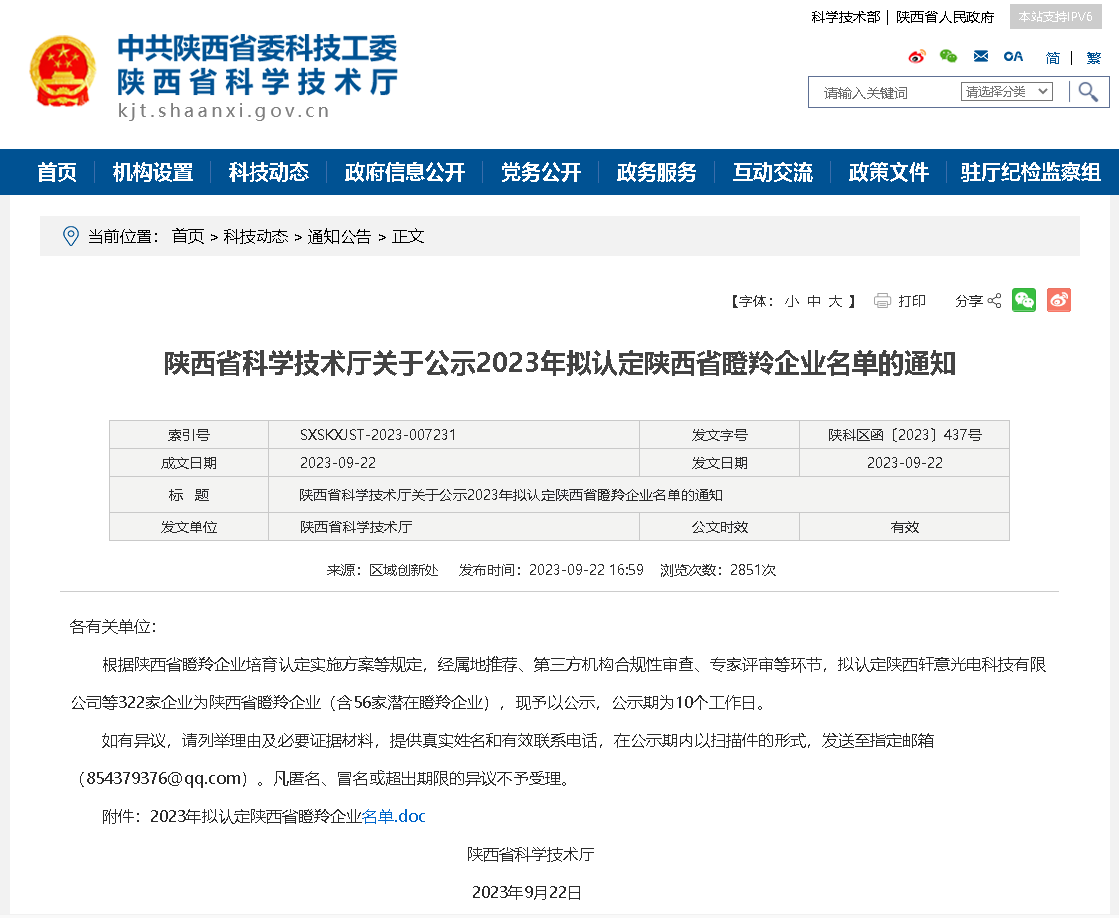Click the OA office system icon

pyautogui.click(x=1013, y=56)
